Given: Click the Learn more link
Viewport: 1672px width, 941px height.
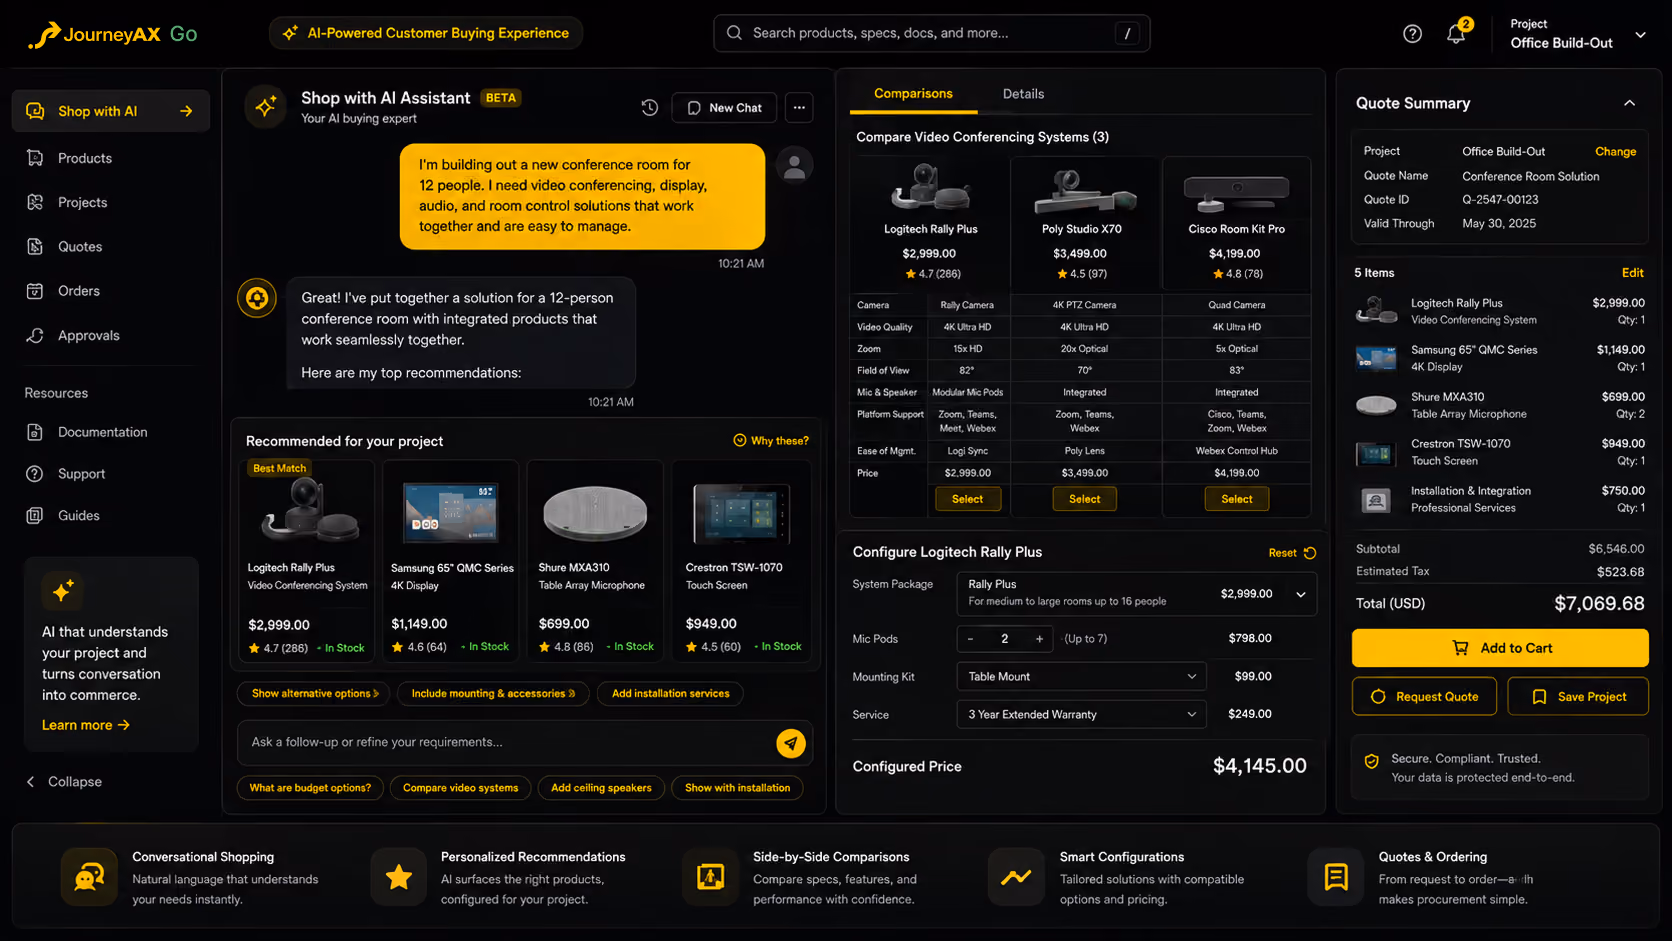Looking at the screenshot, I should 86,725.
